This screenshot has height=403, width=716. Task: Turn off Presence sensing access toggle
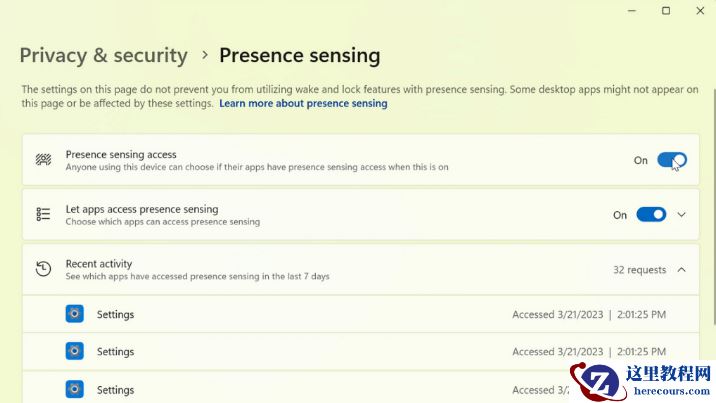point(671,160)
